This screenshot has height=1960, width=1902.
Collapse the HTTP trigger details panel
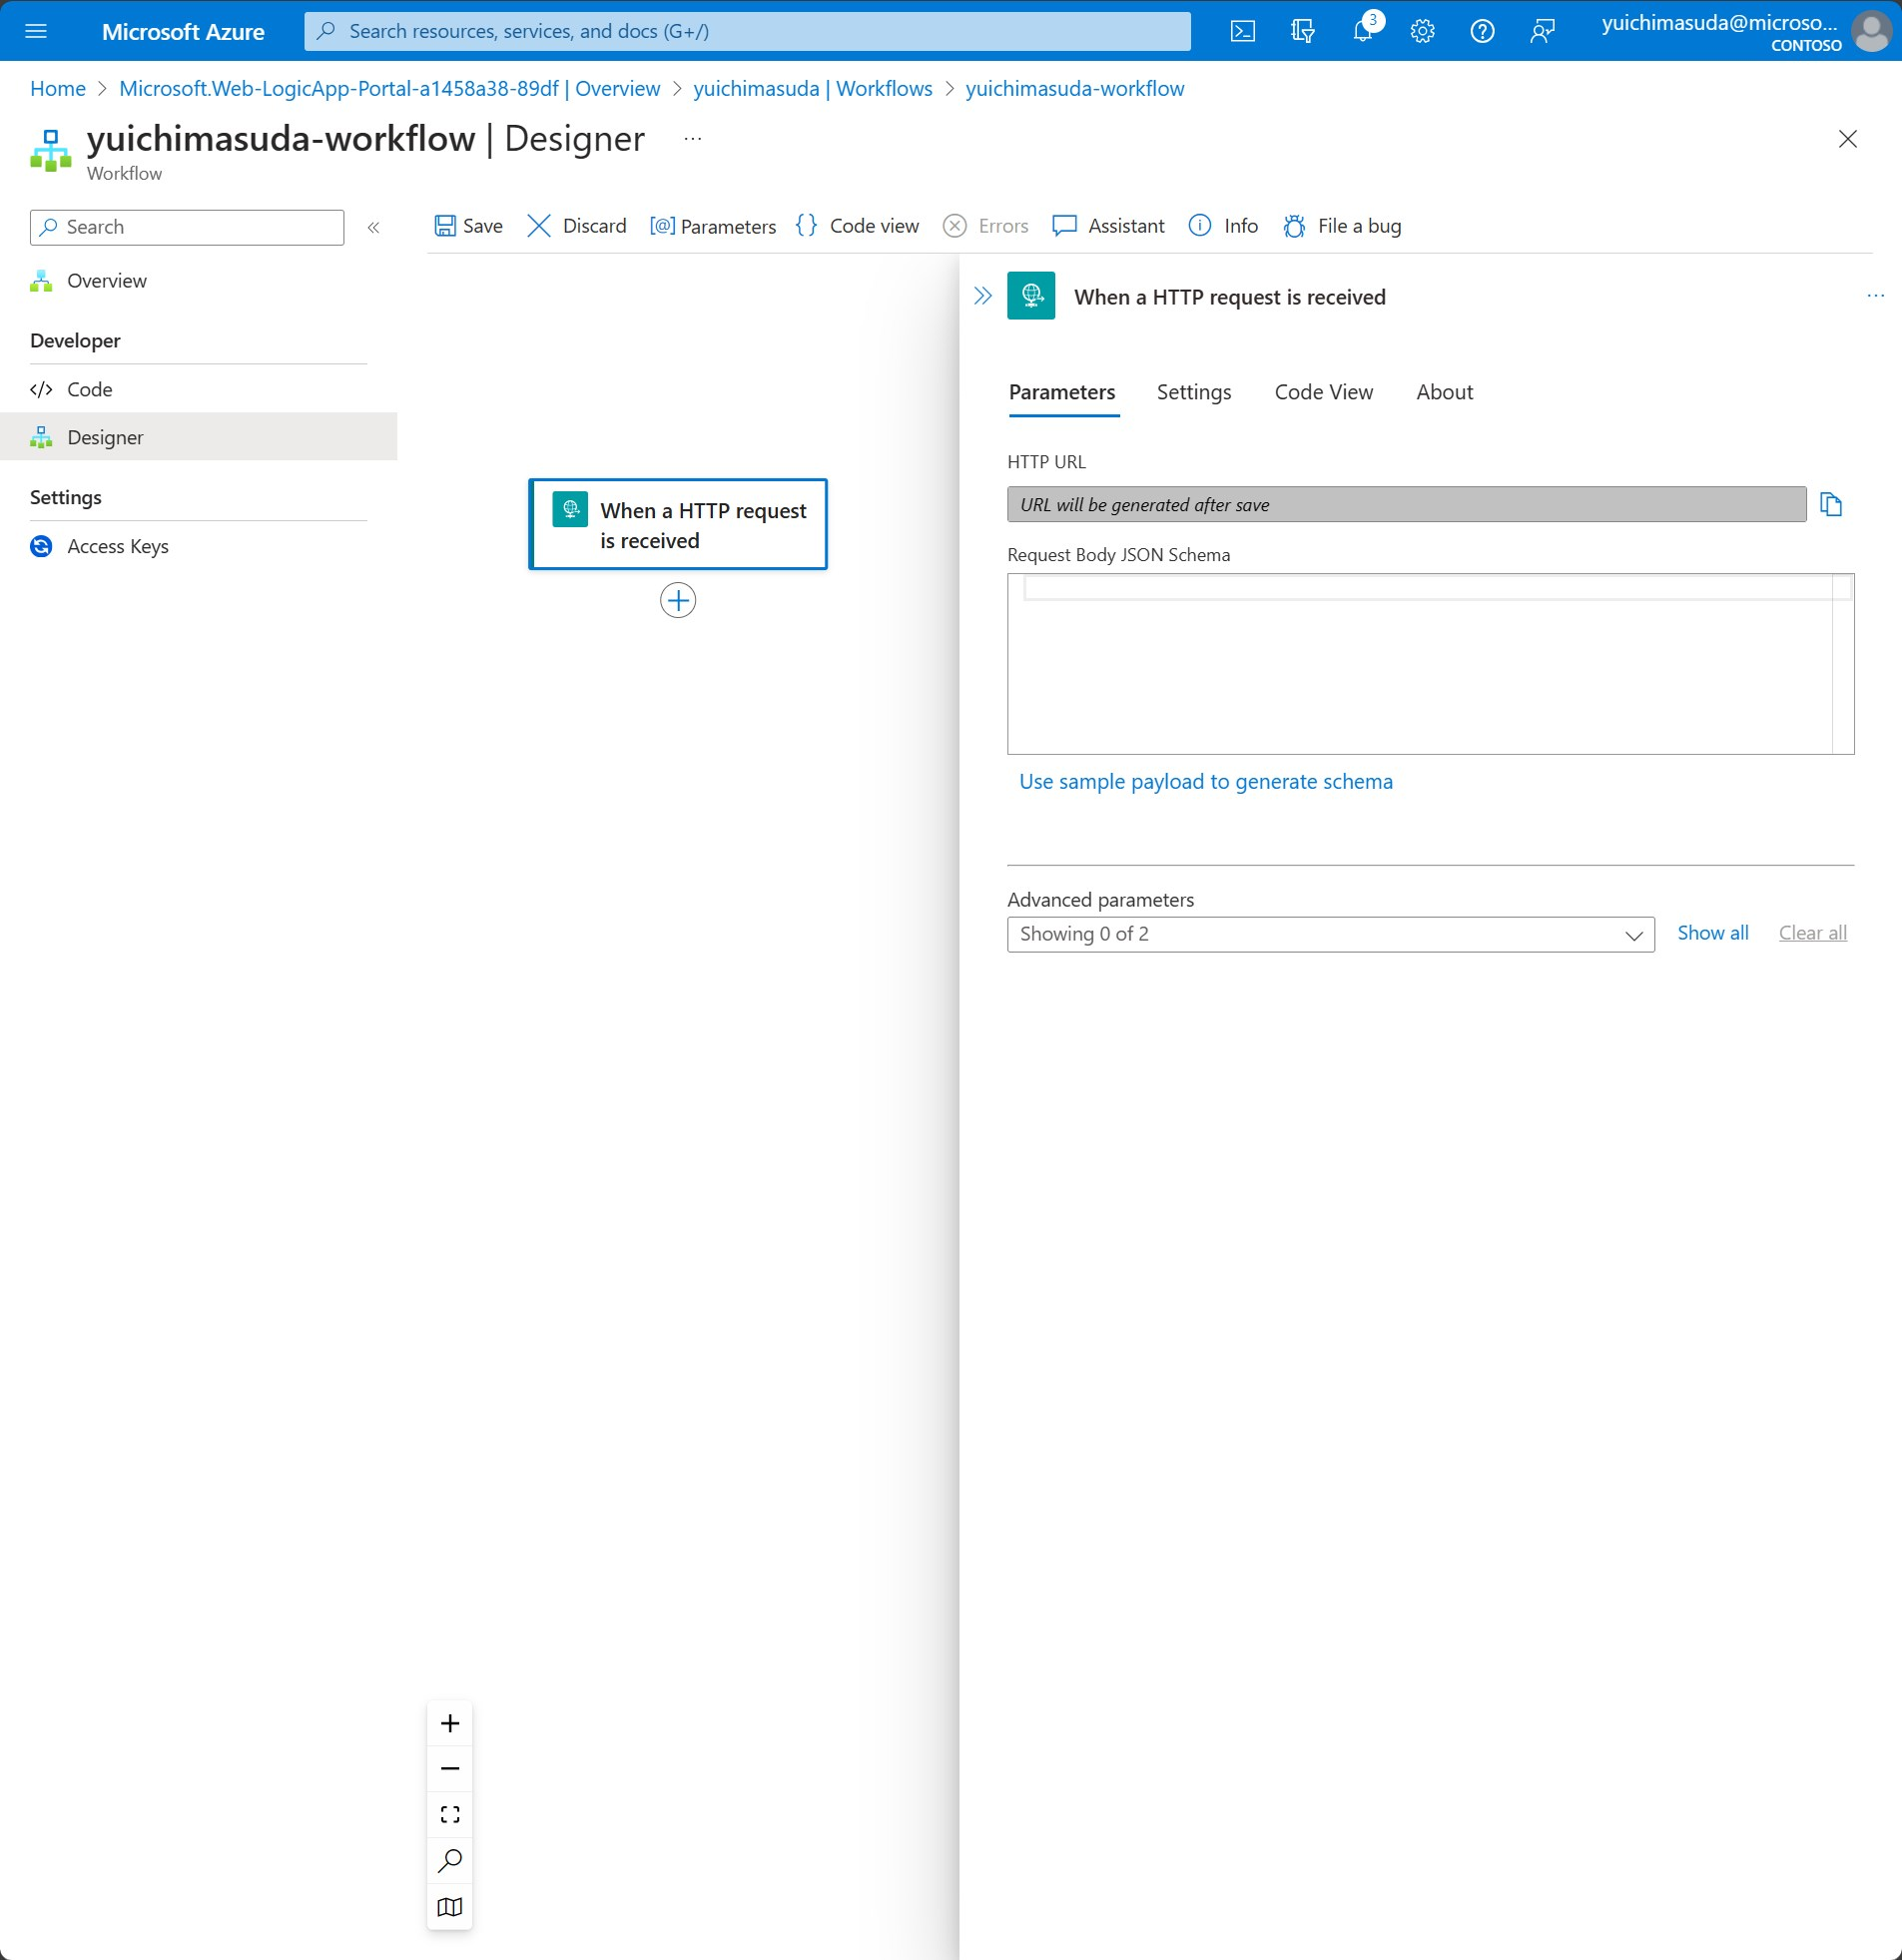(x=982, y=295)
